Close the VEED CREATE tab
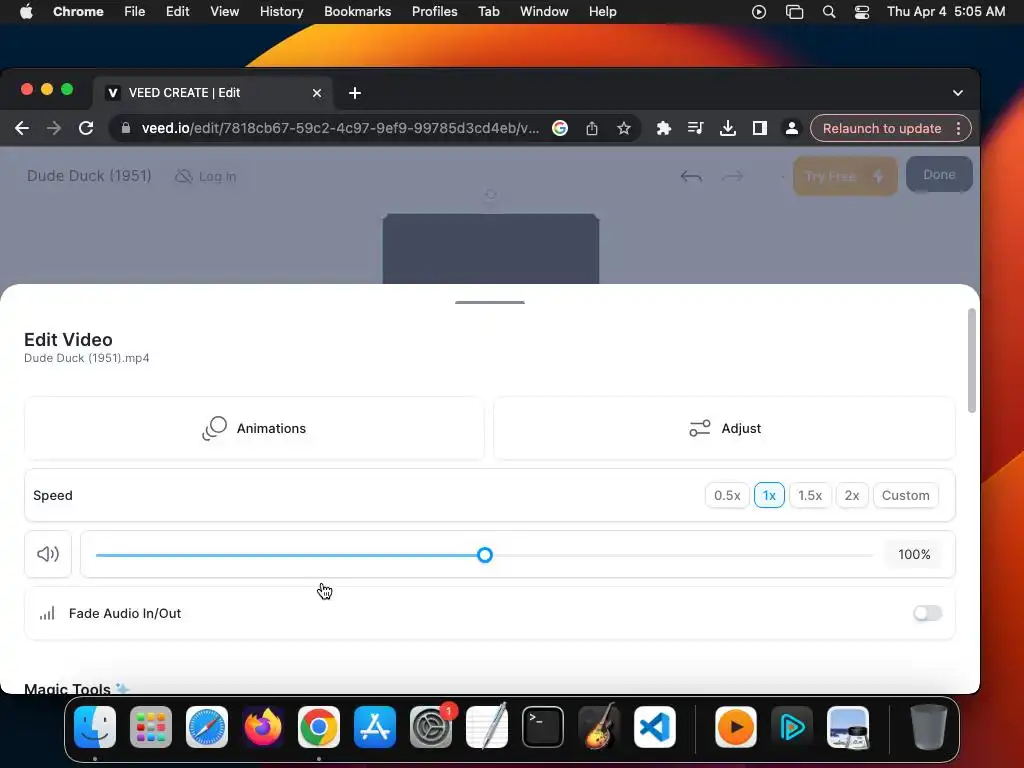The height and width of the screenshot is (768, 1024). (317, 93)
